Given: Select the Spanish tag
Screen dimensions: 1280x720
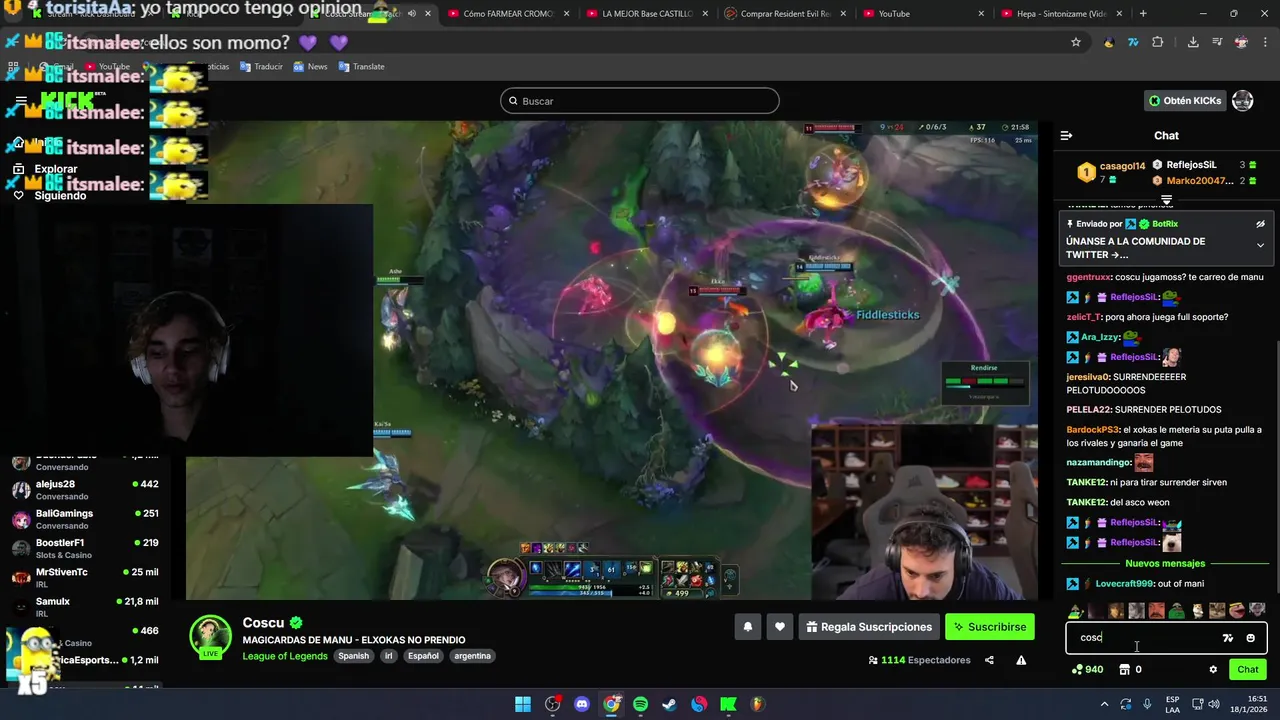Looking at the screenshot, I should coord(353,656).
